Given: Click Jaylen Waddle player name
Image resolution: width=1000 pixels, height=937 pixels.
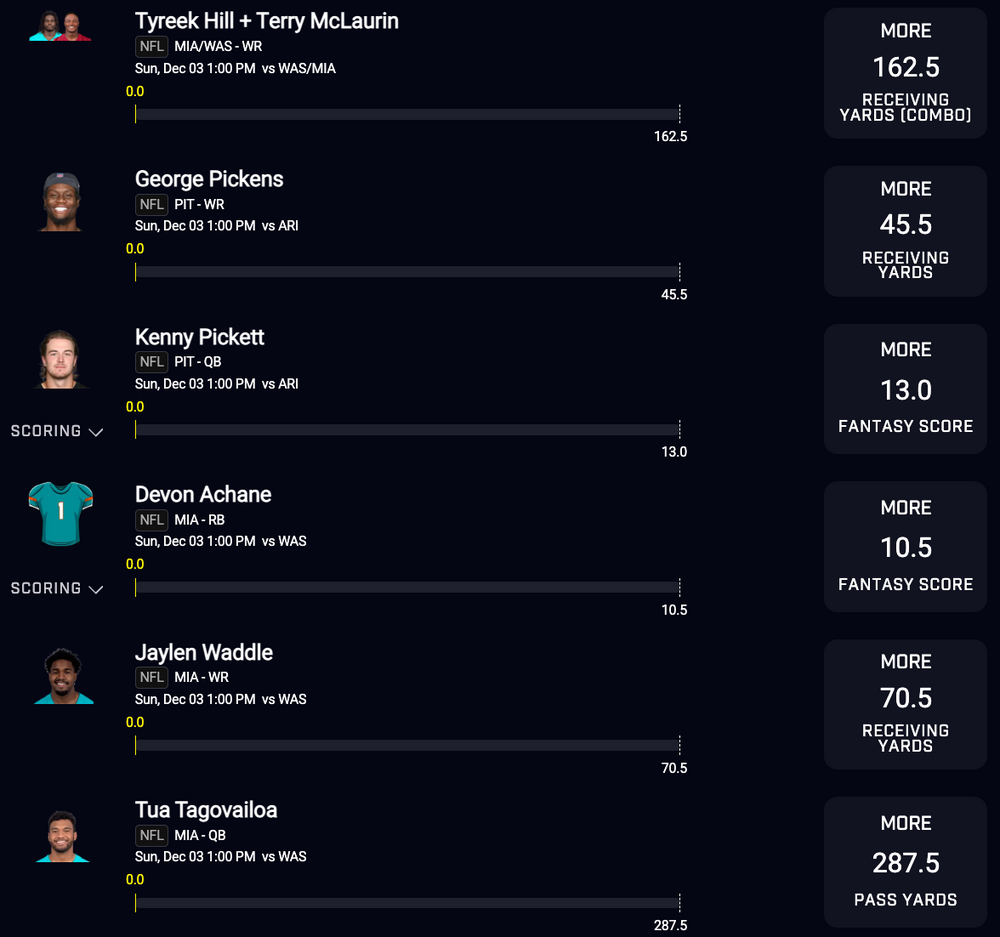Looking at the screenshot, I should pyautogui.click(x=204, y=653).
